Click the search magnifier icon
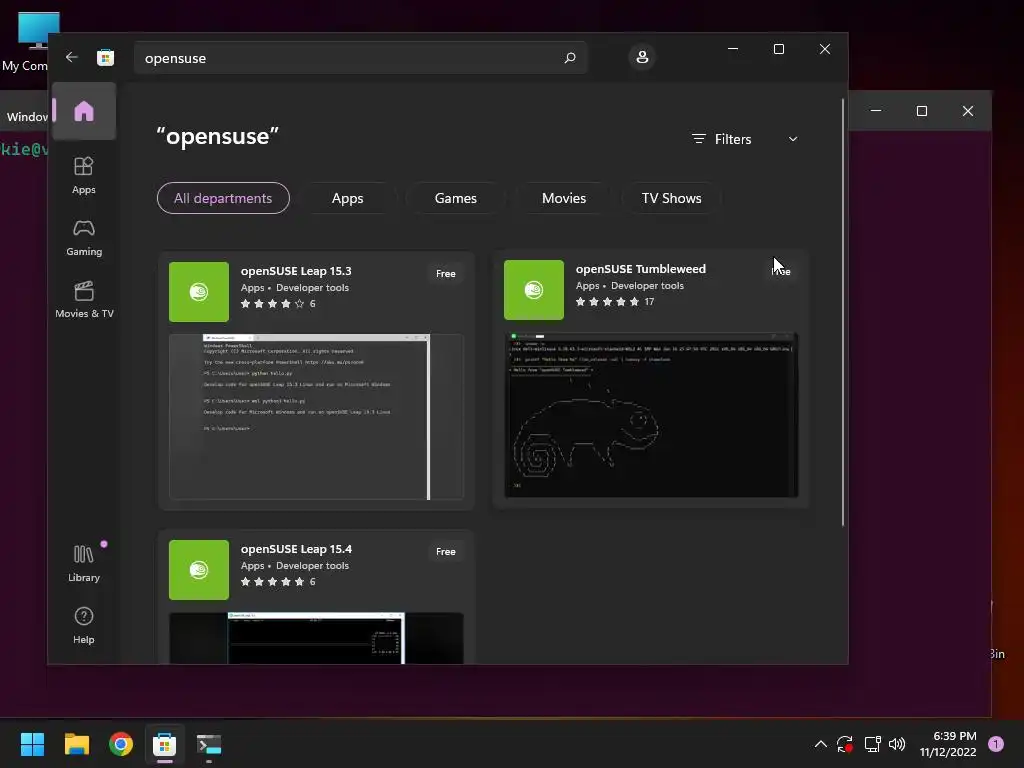This screenshot has height=768, width=1024. (x=569, y=57)
